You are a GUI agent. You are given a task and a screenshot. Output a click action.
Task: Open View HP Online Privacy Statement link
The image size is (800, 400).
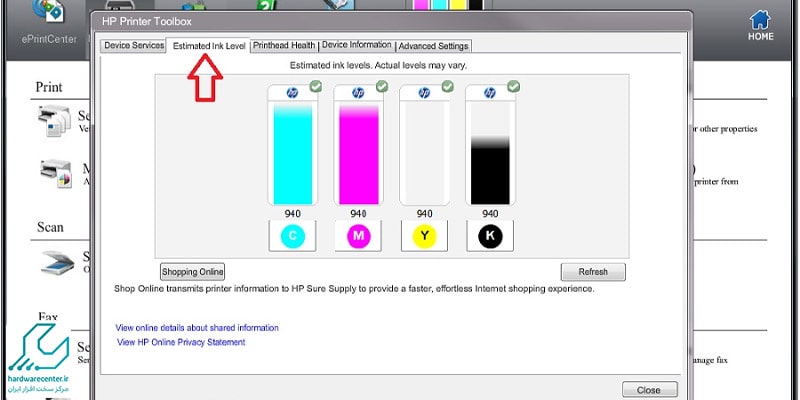[x=181, y=342]
